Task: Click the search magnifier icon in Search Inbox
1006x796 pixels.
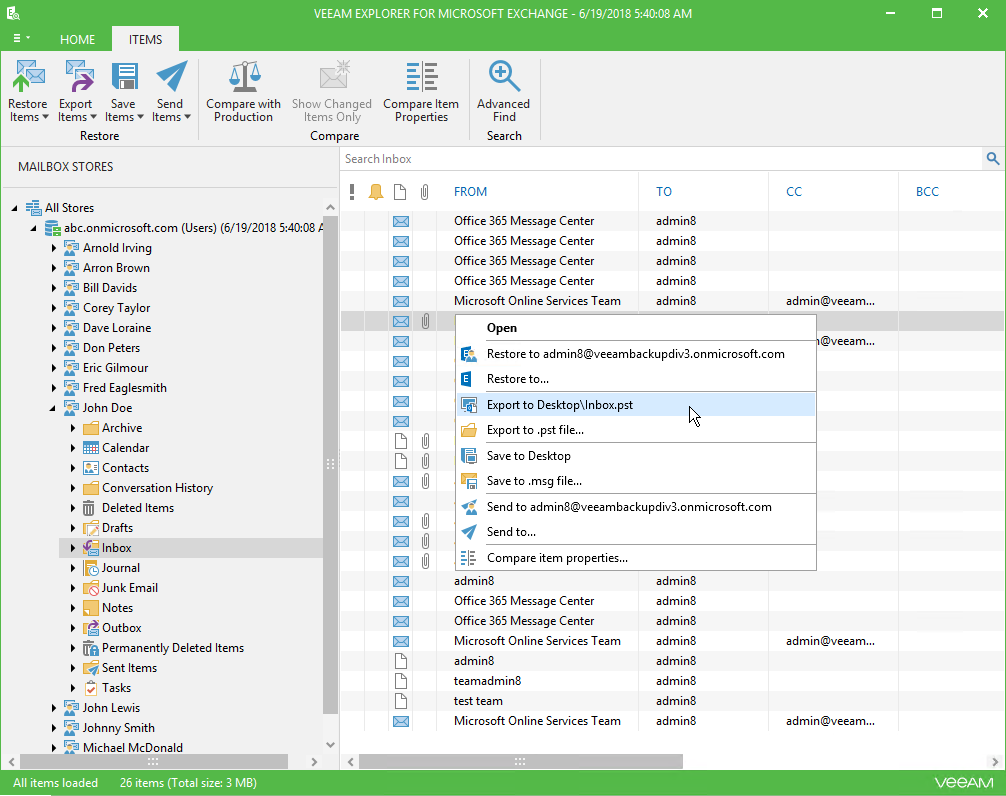Action: pyautogui.click(x=993, y=158)
